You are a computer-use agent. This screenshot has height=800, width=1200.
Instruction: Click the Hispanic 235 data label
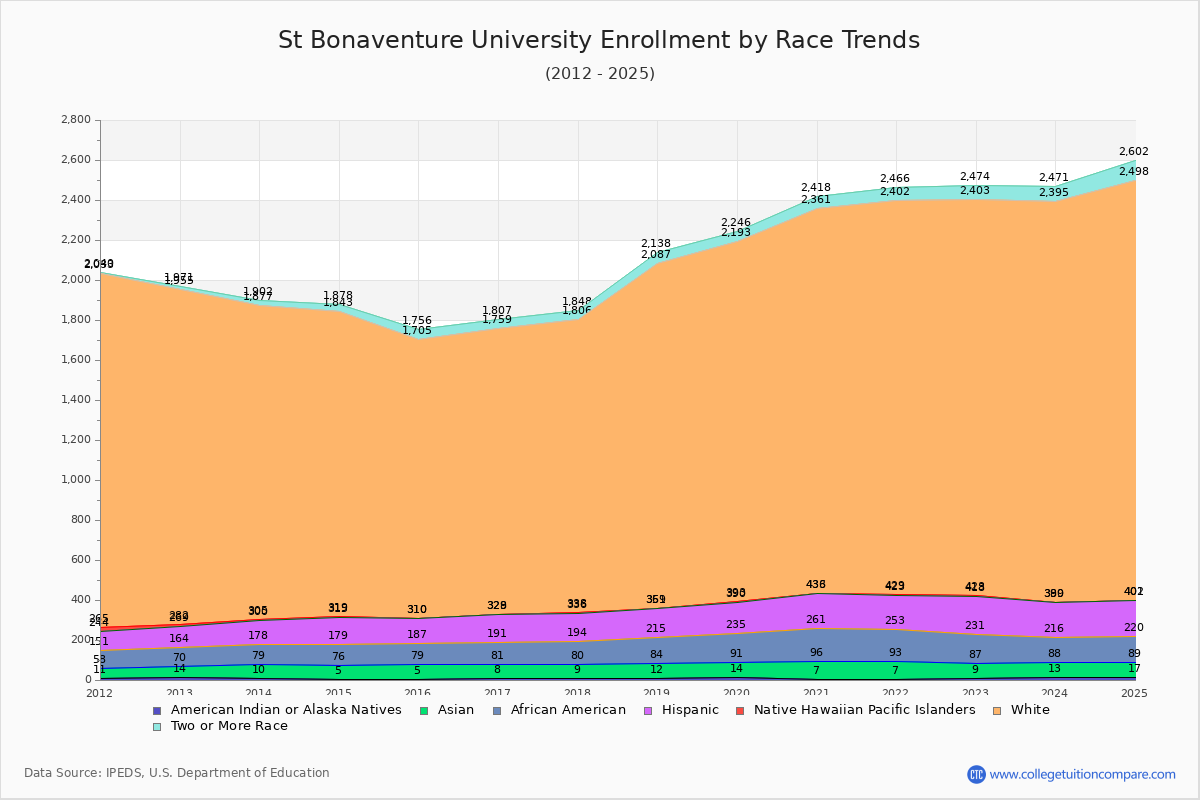(x=736, y=625)
